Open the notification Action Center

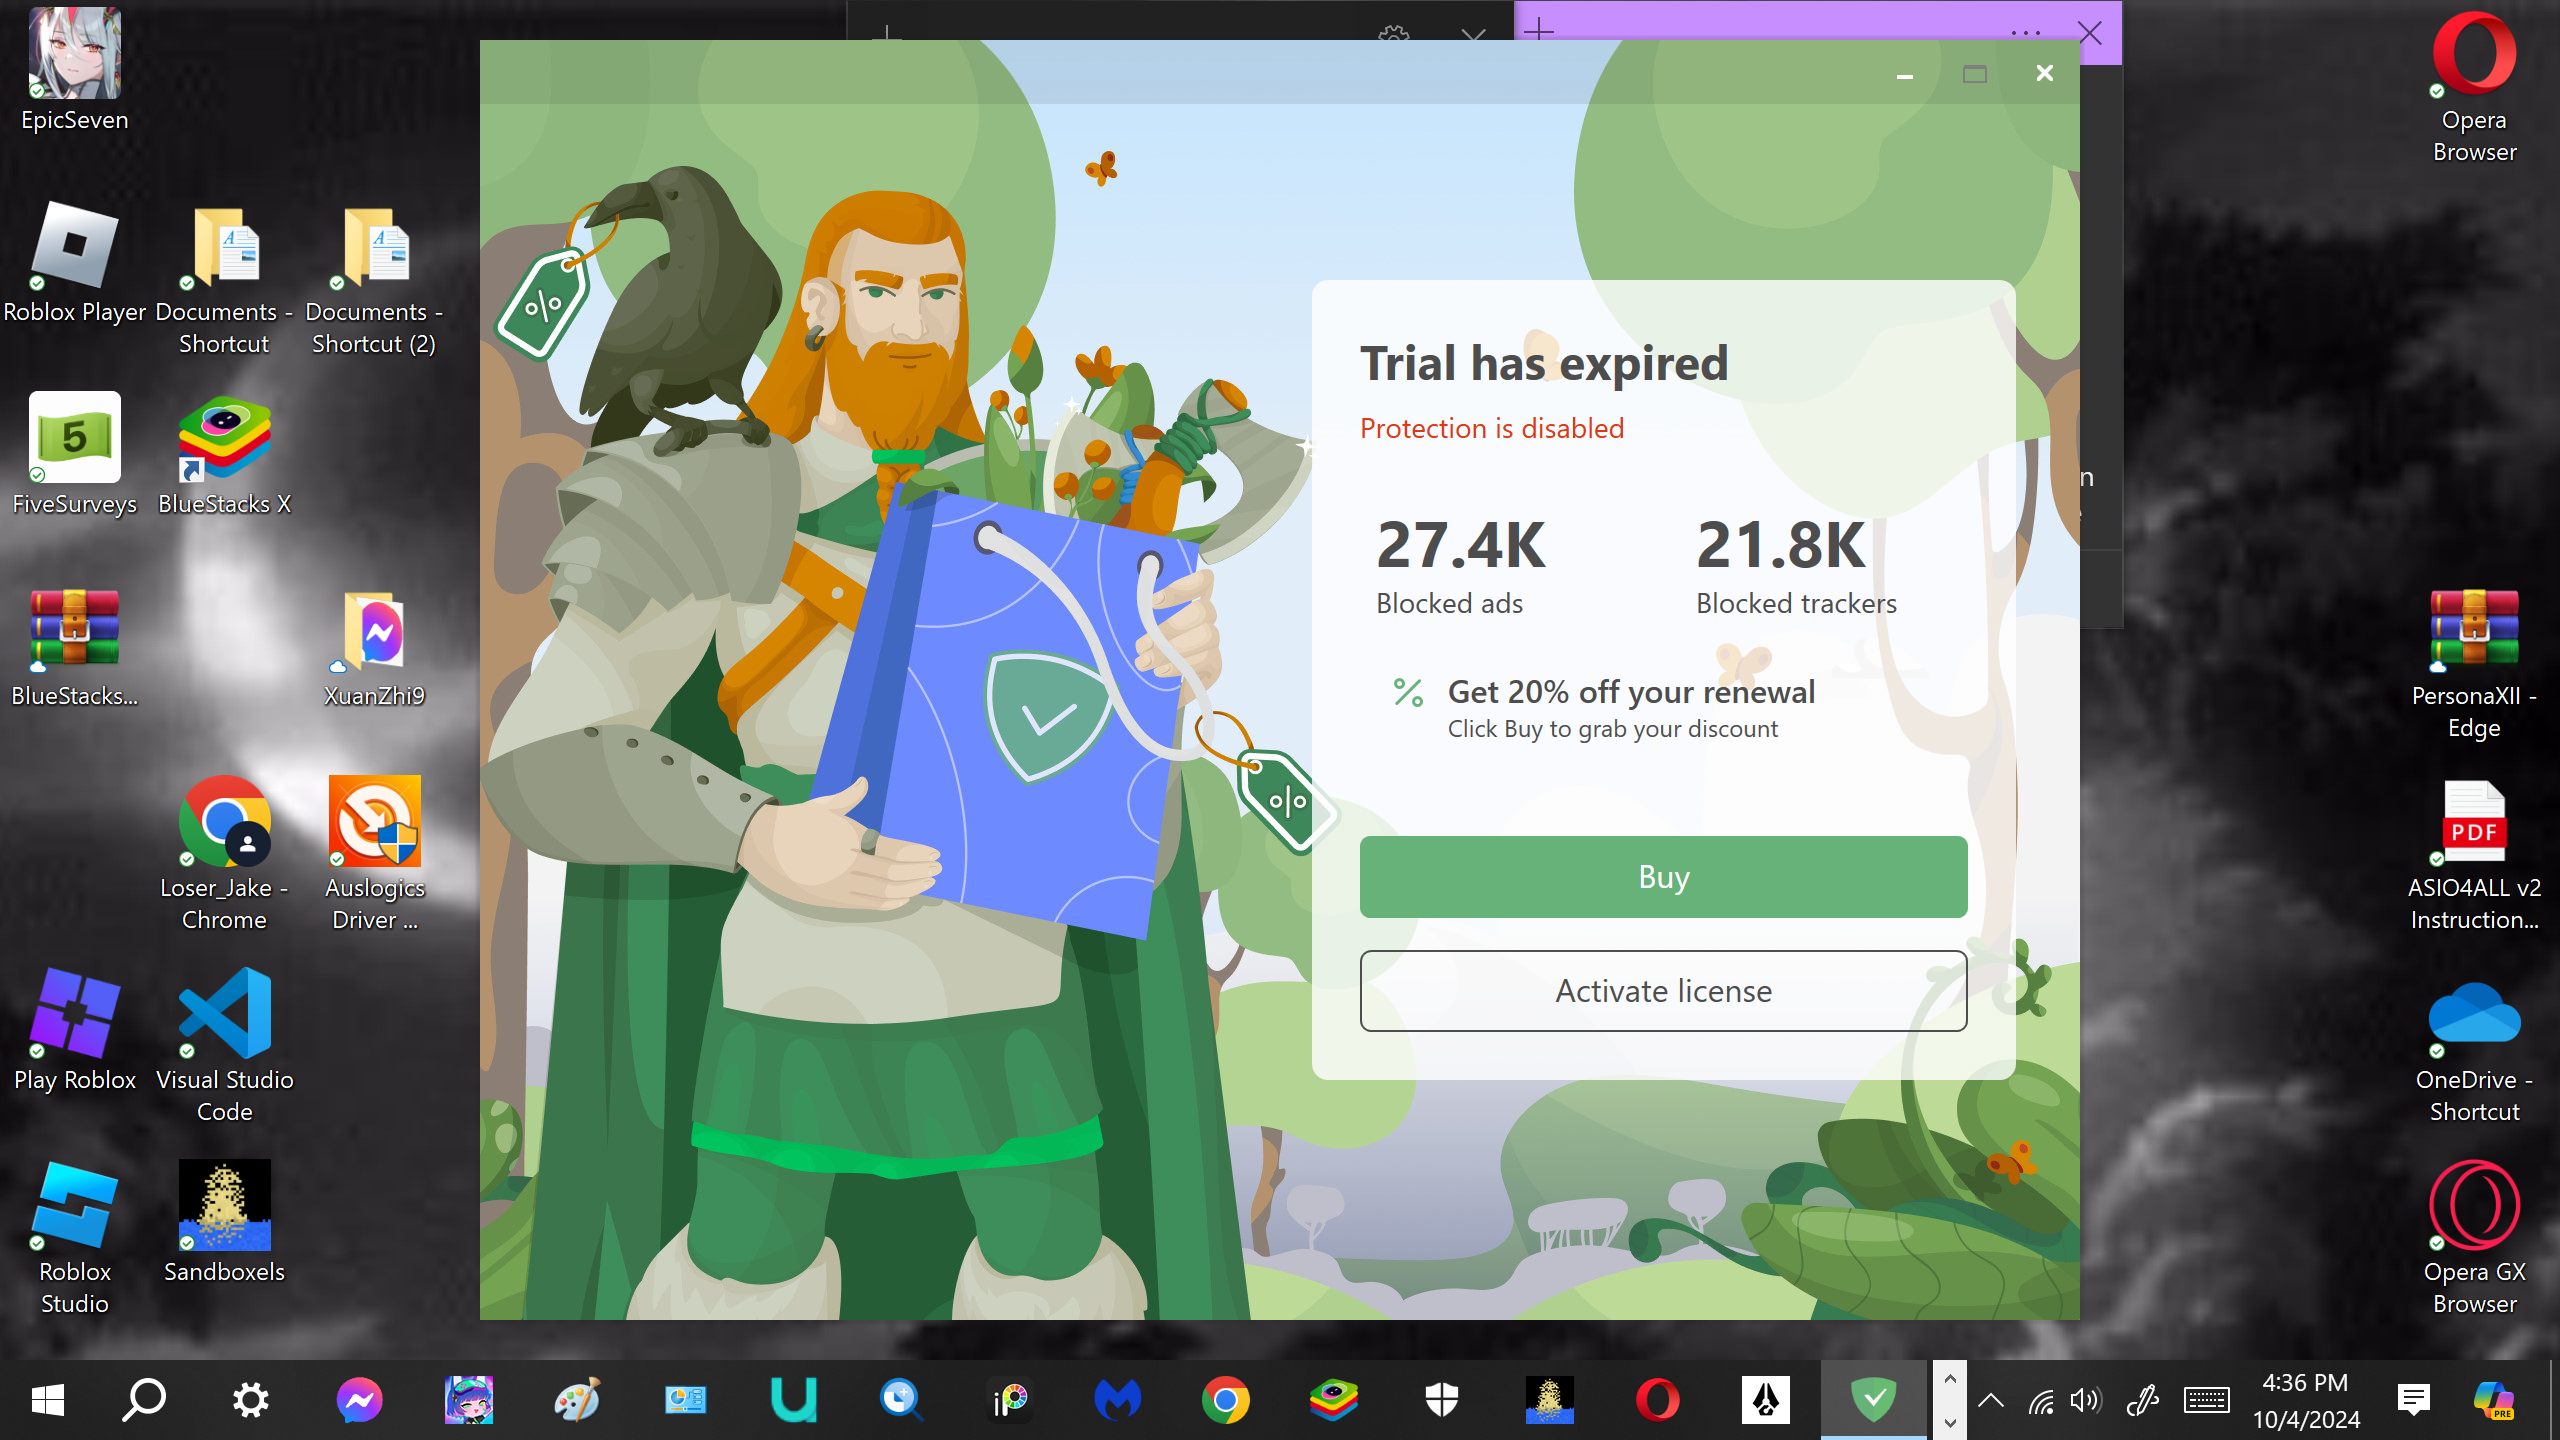click(x=2413, y=1400)
